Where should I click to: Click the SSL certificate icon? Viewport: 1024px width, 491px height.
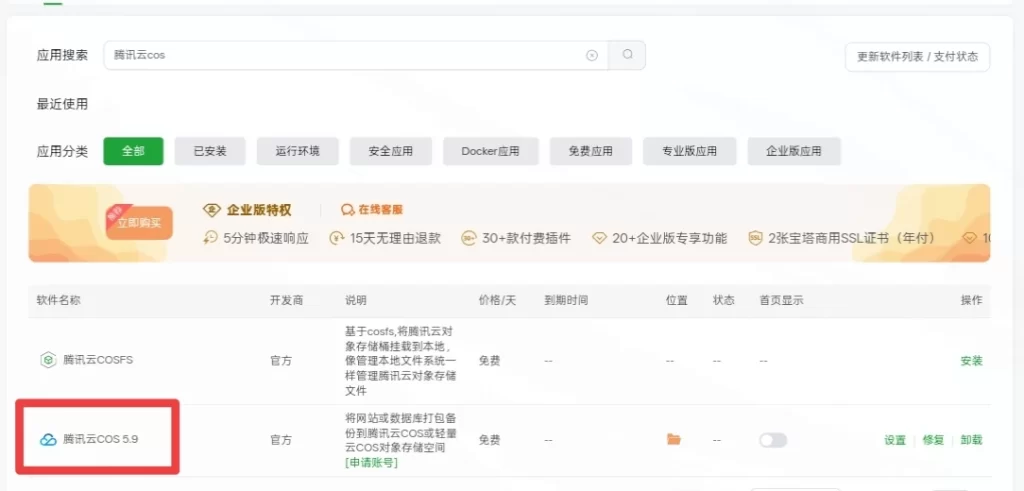click(756, 238)
